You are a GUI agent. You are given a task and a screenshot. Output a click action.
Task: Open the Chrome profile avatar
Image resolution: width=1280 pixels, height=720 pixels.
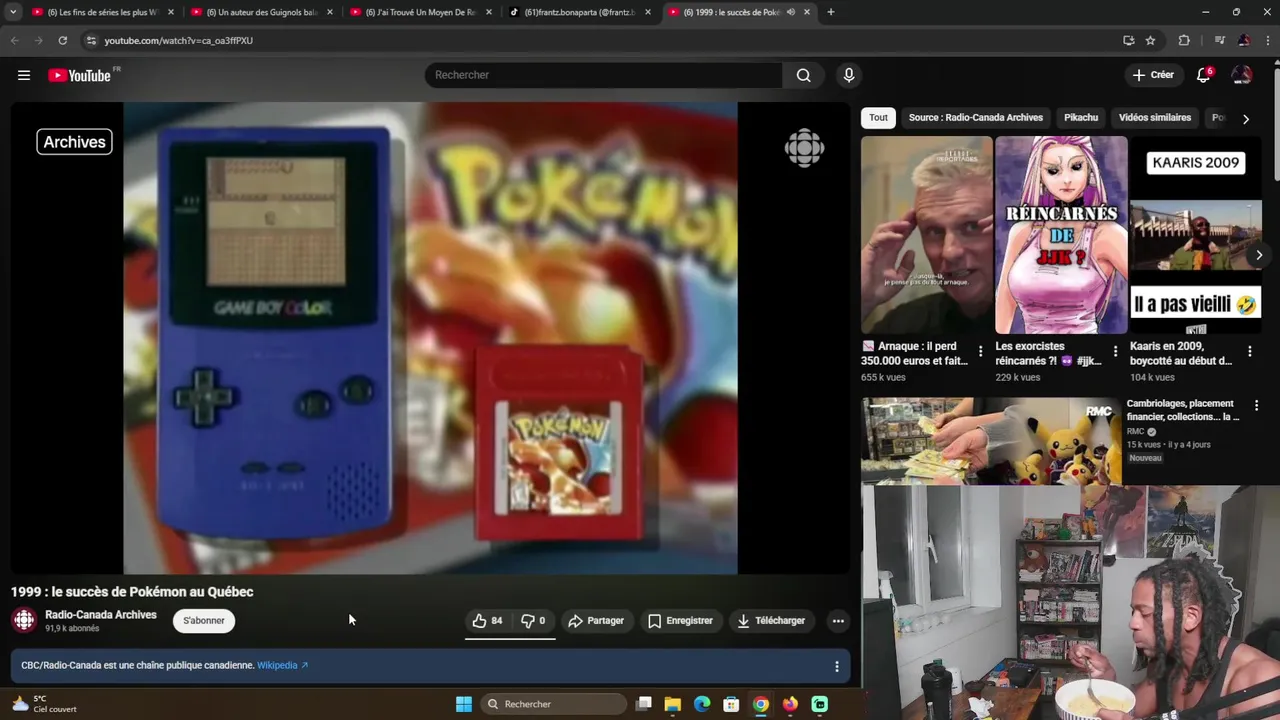pos(1243,40)
